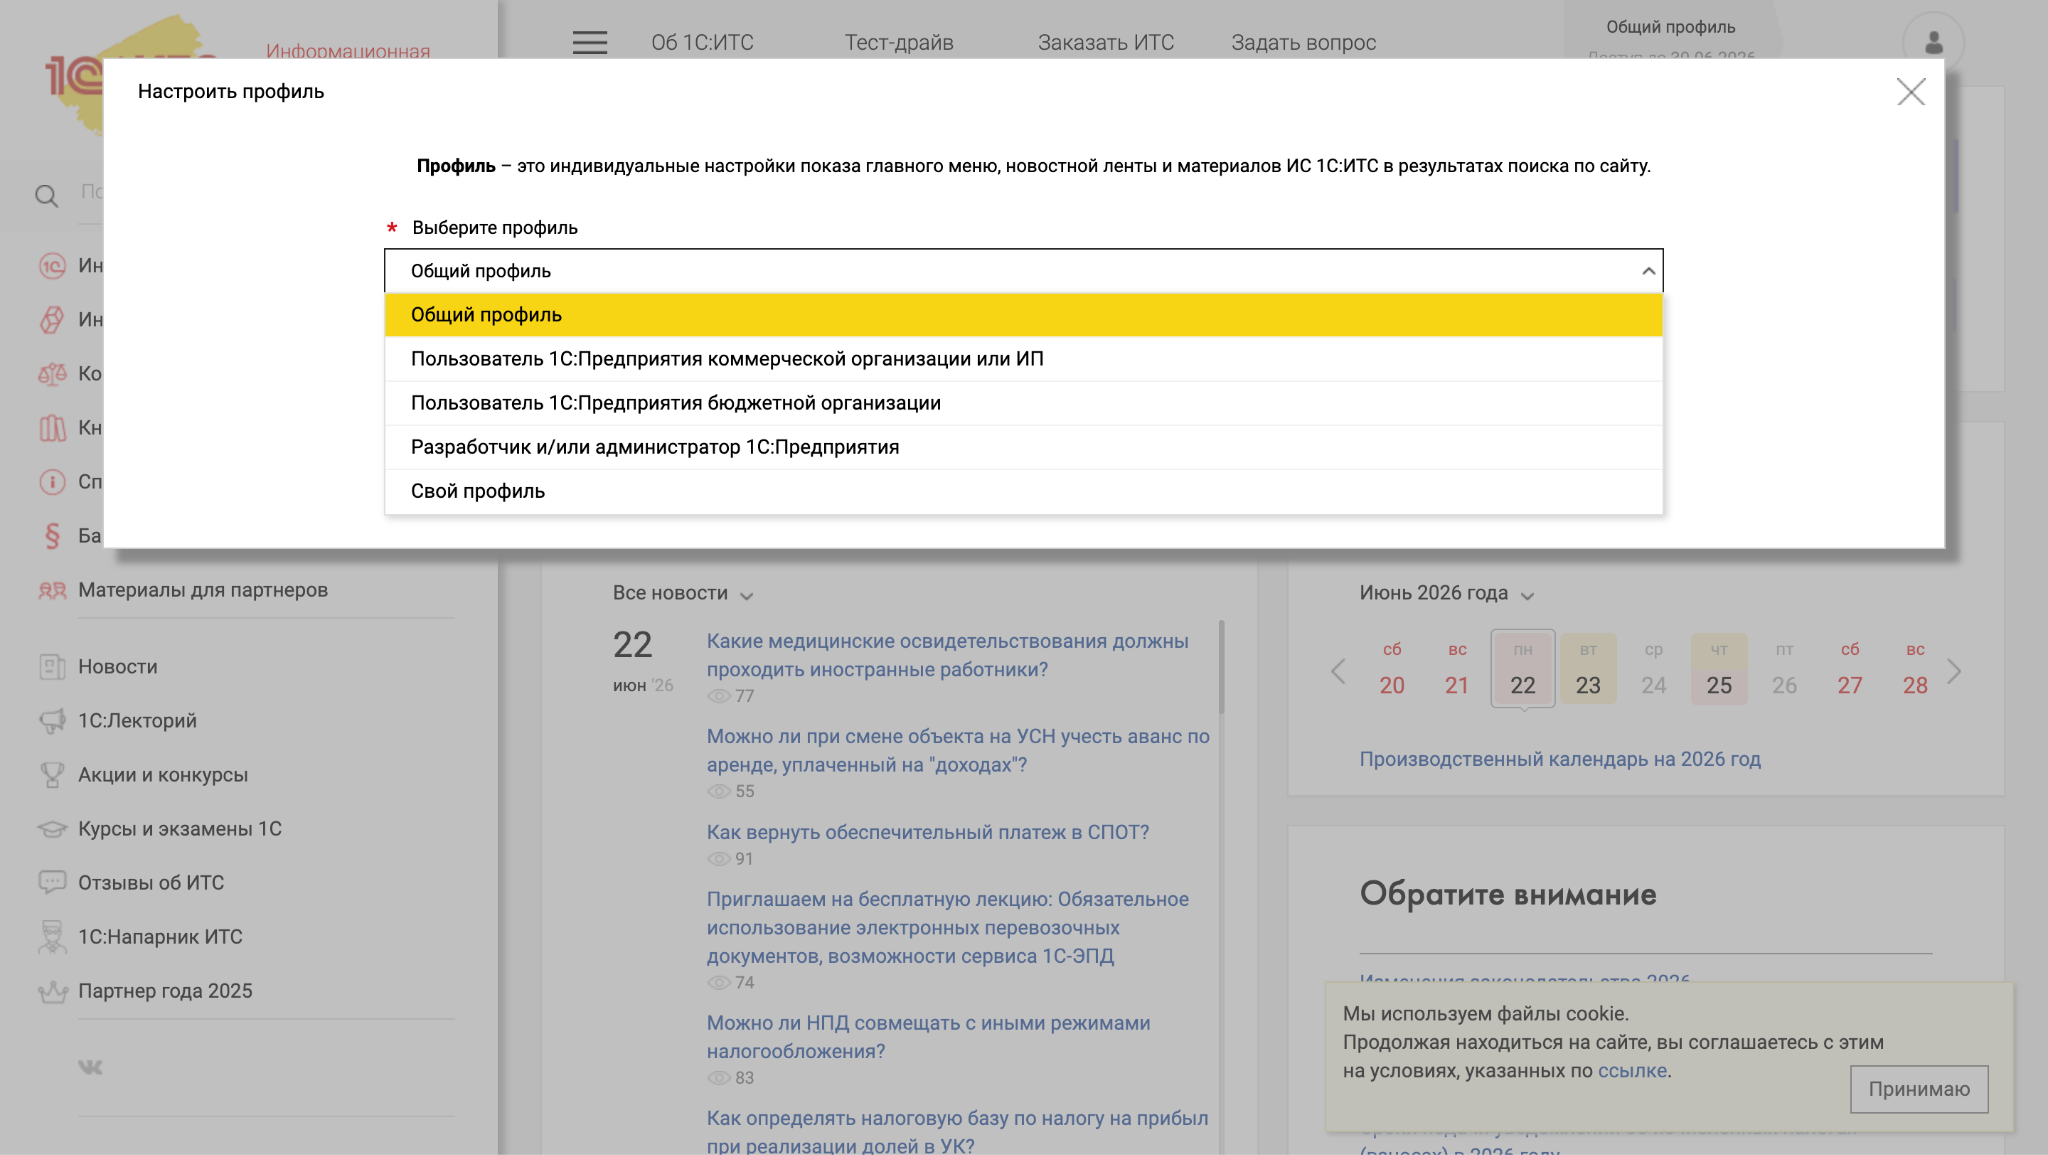The height and width of the screenshot is (1155, 2048).
Task: Click the Новости newspaper icon
Action: click(x=52, y=667)
